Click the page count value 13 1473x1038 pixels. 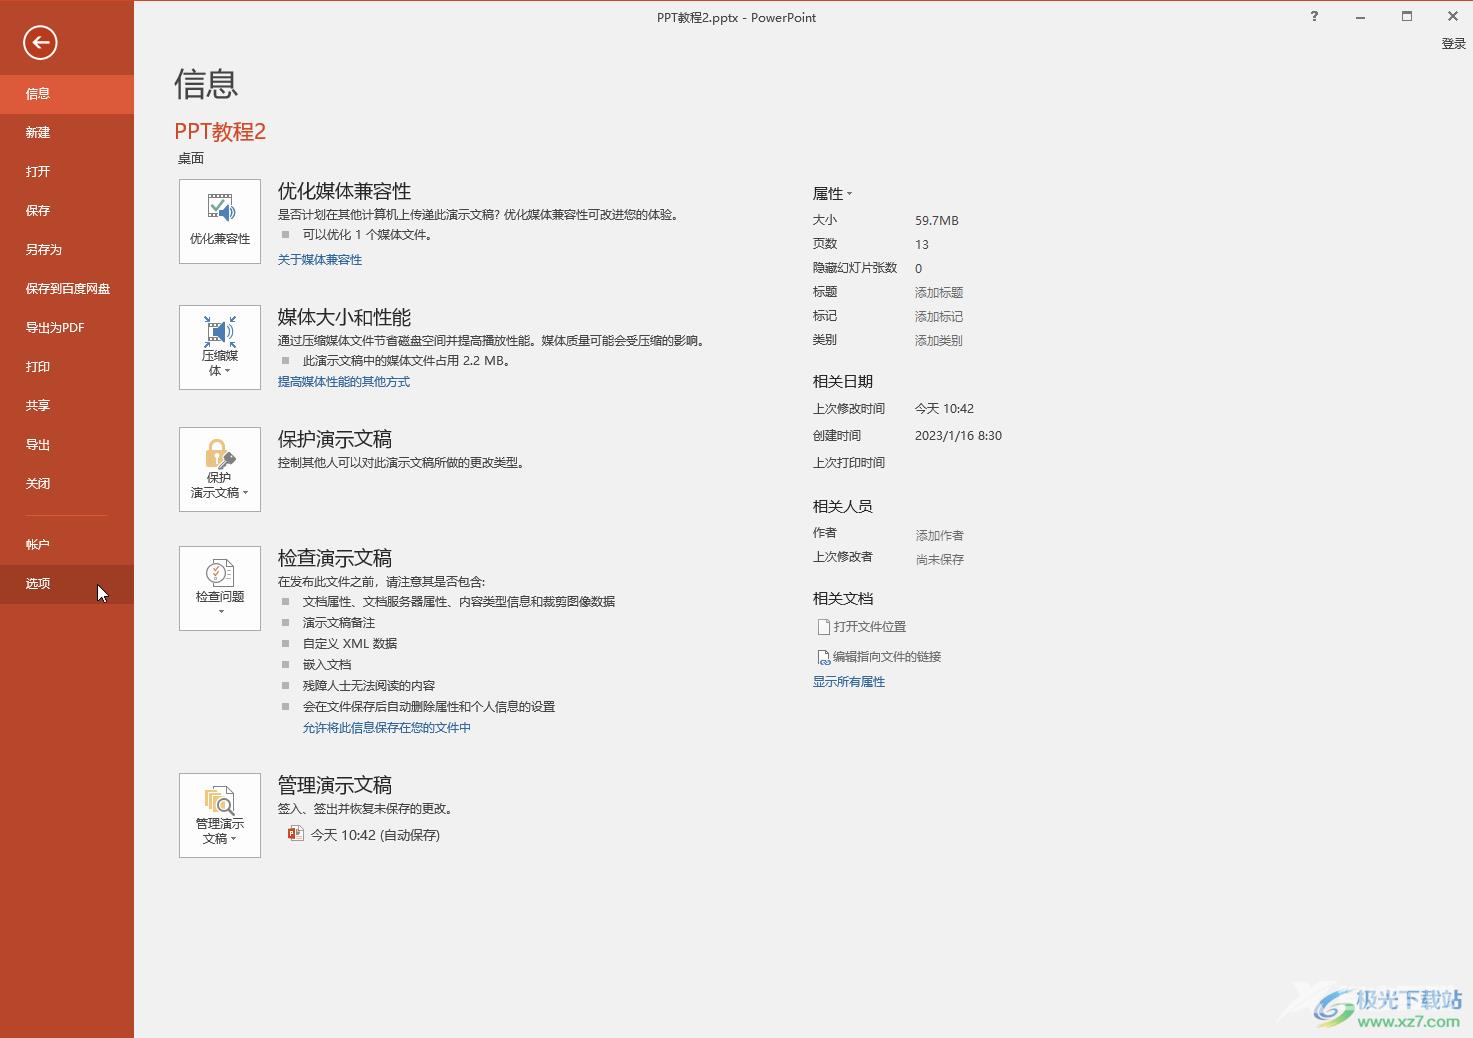pos(922,245)
